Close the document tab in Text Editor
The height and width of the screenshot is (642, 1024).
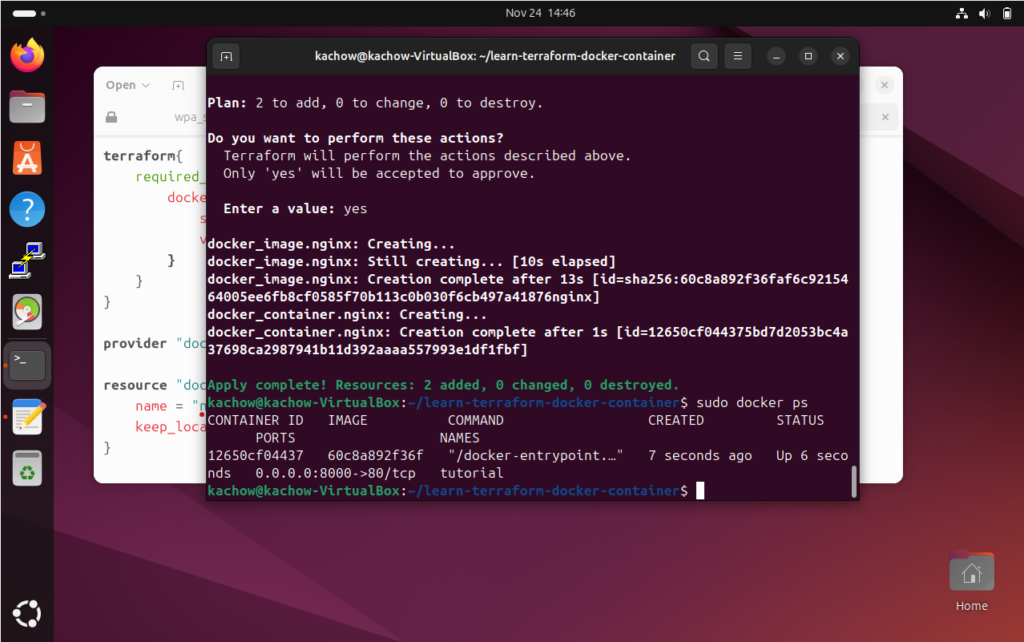click(885, 117)
